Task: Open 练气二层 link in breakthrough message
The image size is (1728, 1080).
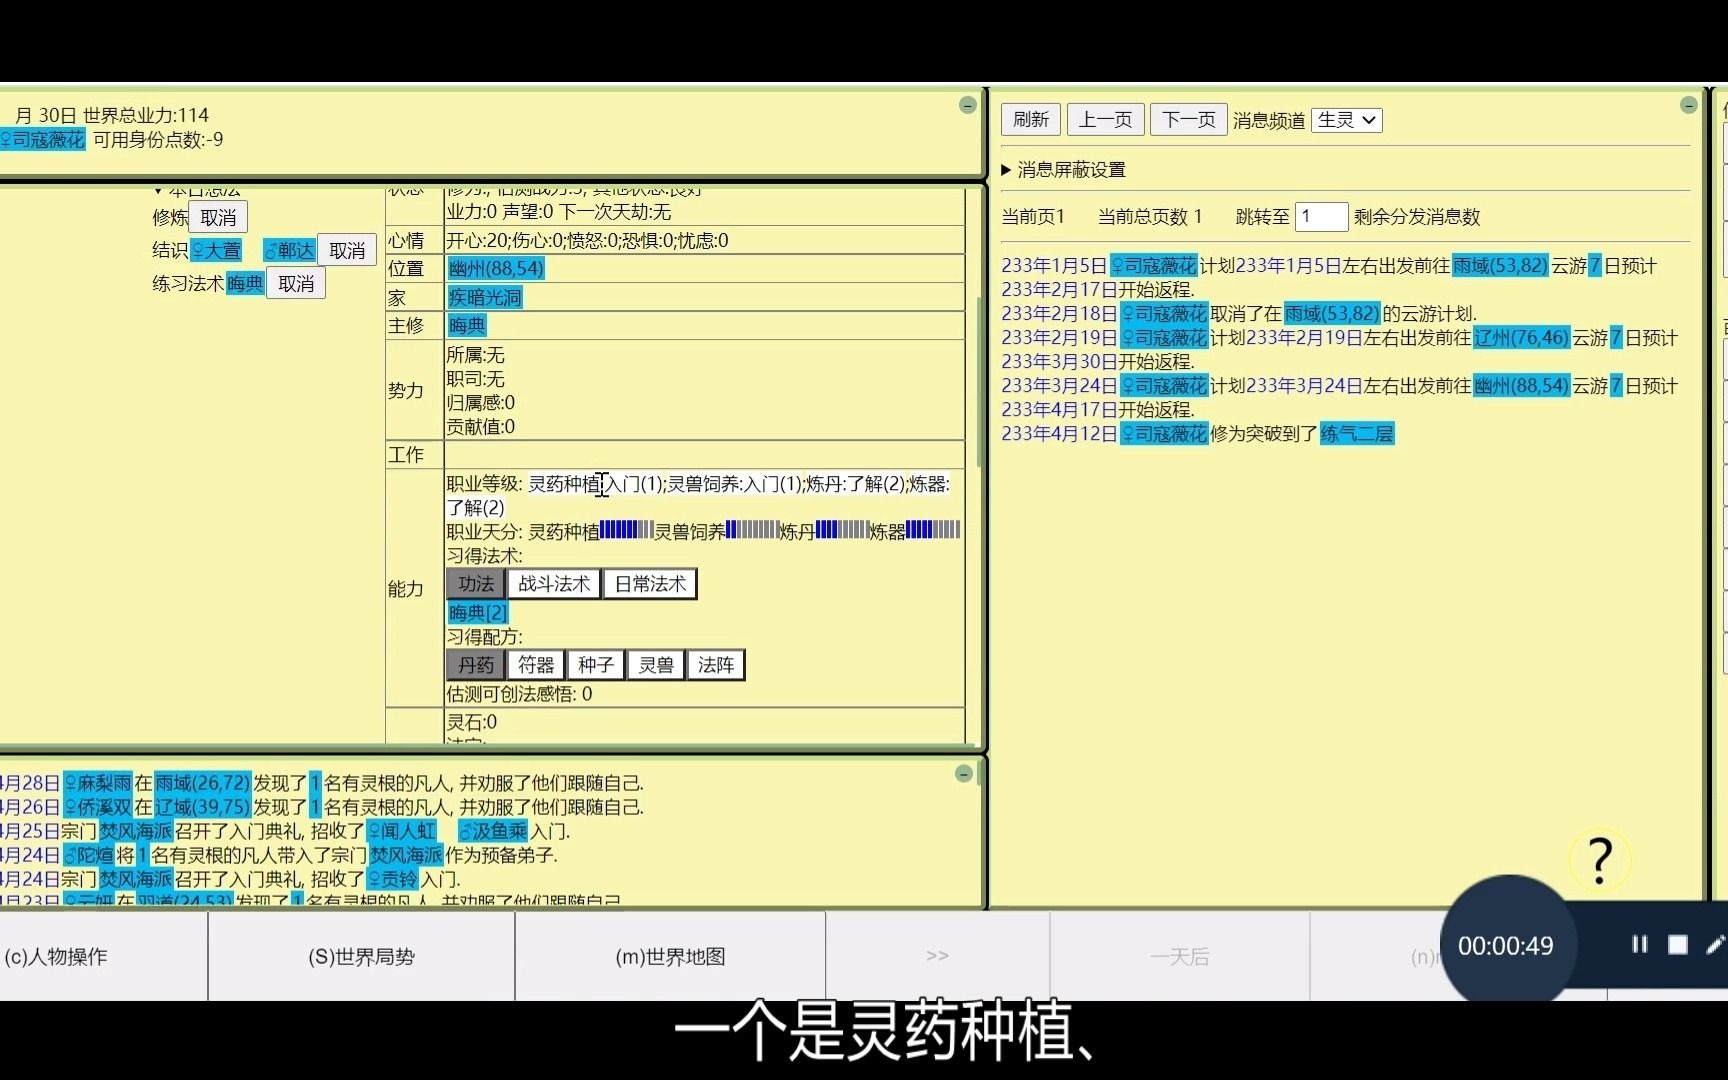Action: [x=1357, y=434]
